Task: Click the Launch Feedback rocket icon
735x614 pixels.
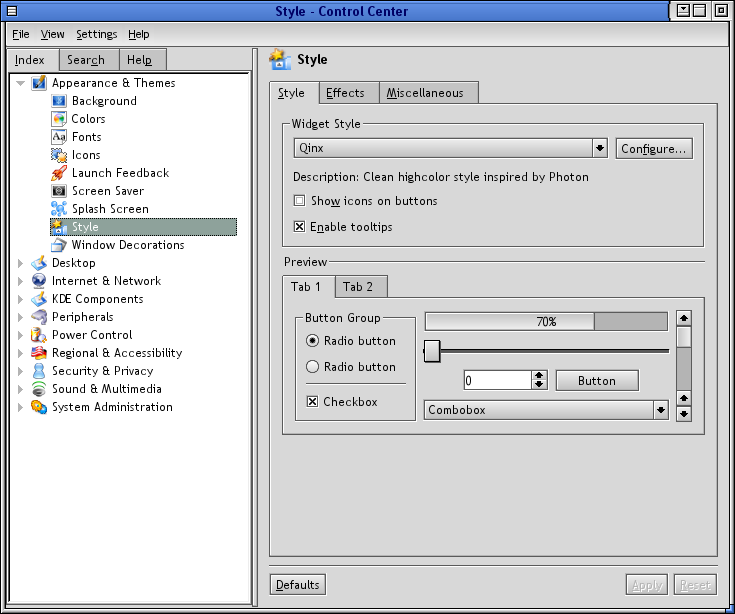Action: point(59,173)
